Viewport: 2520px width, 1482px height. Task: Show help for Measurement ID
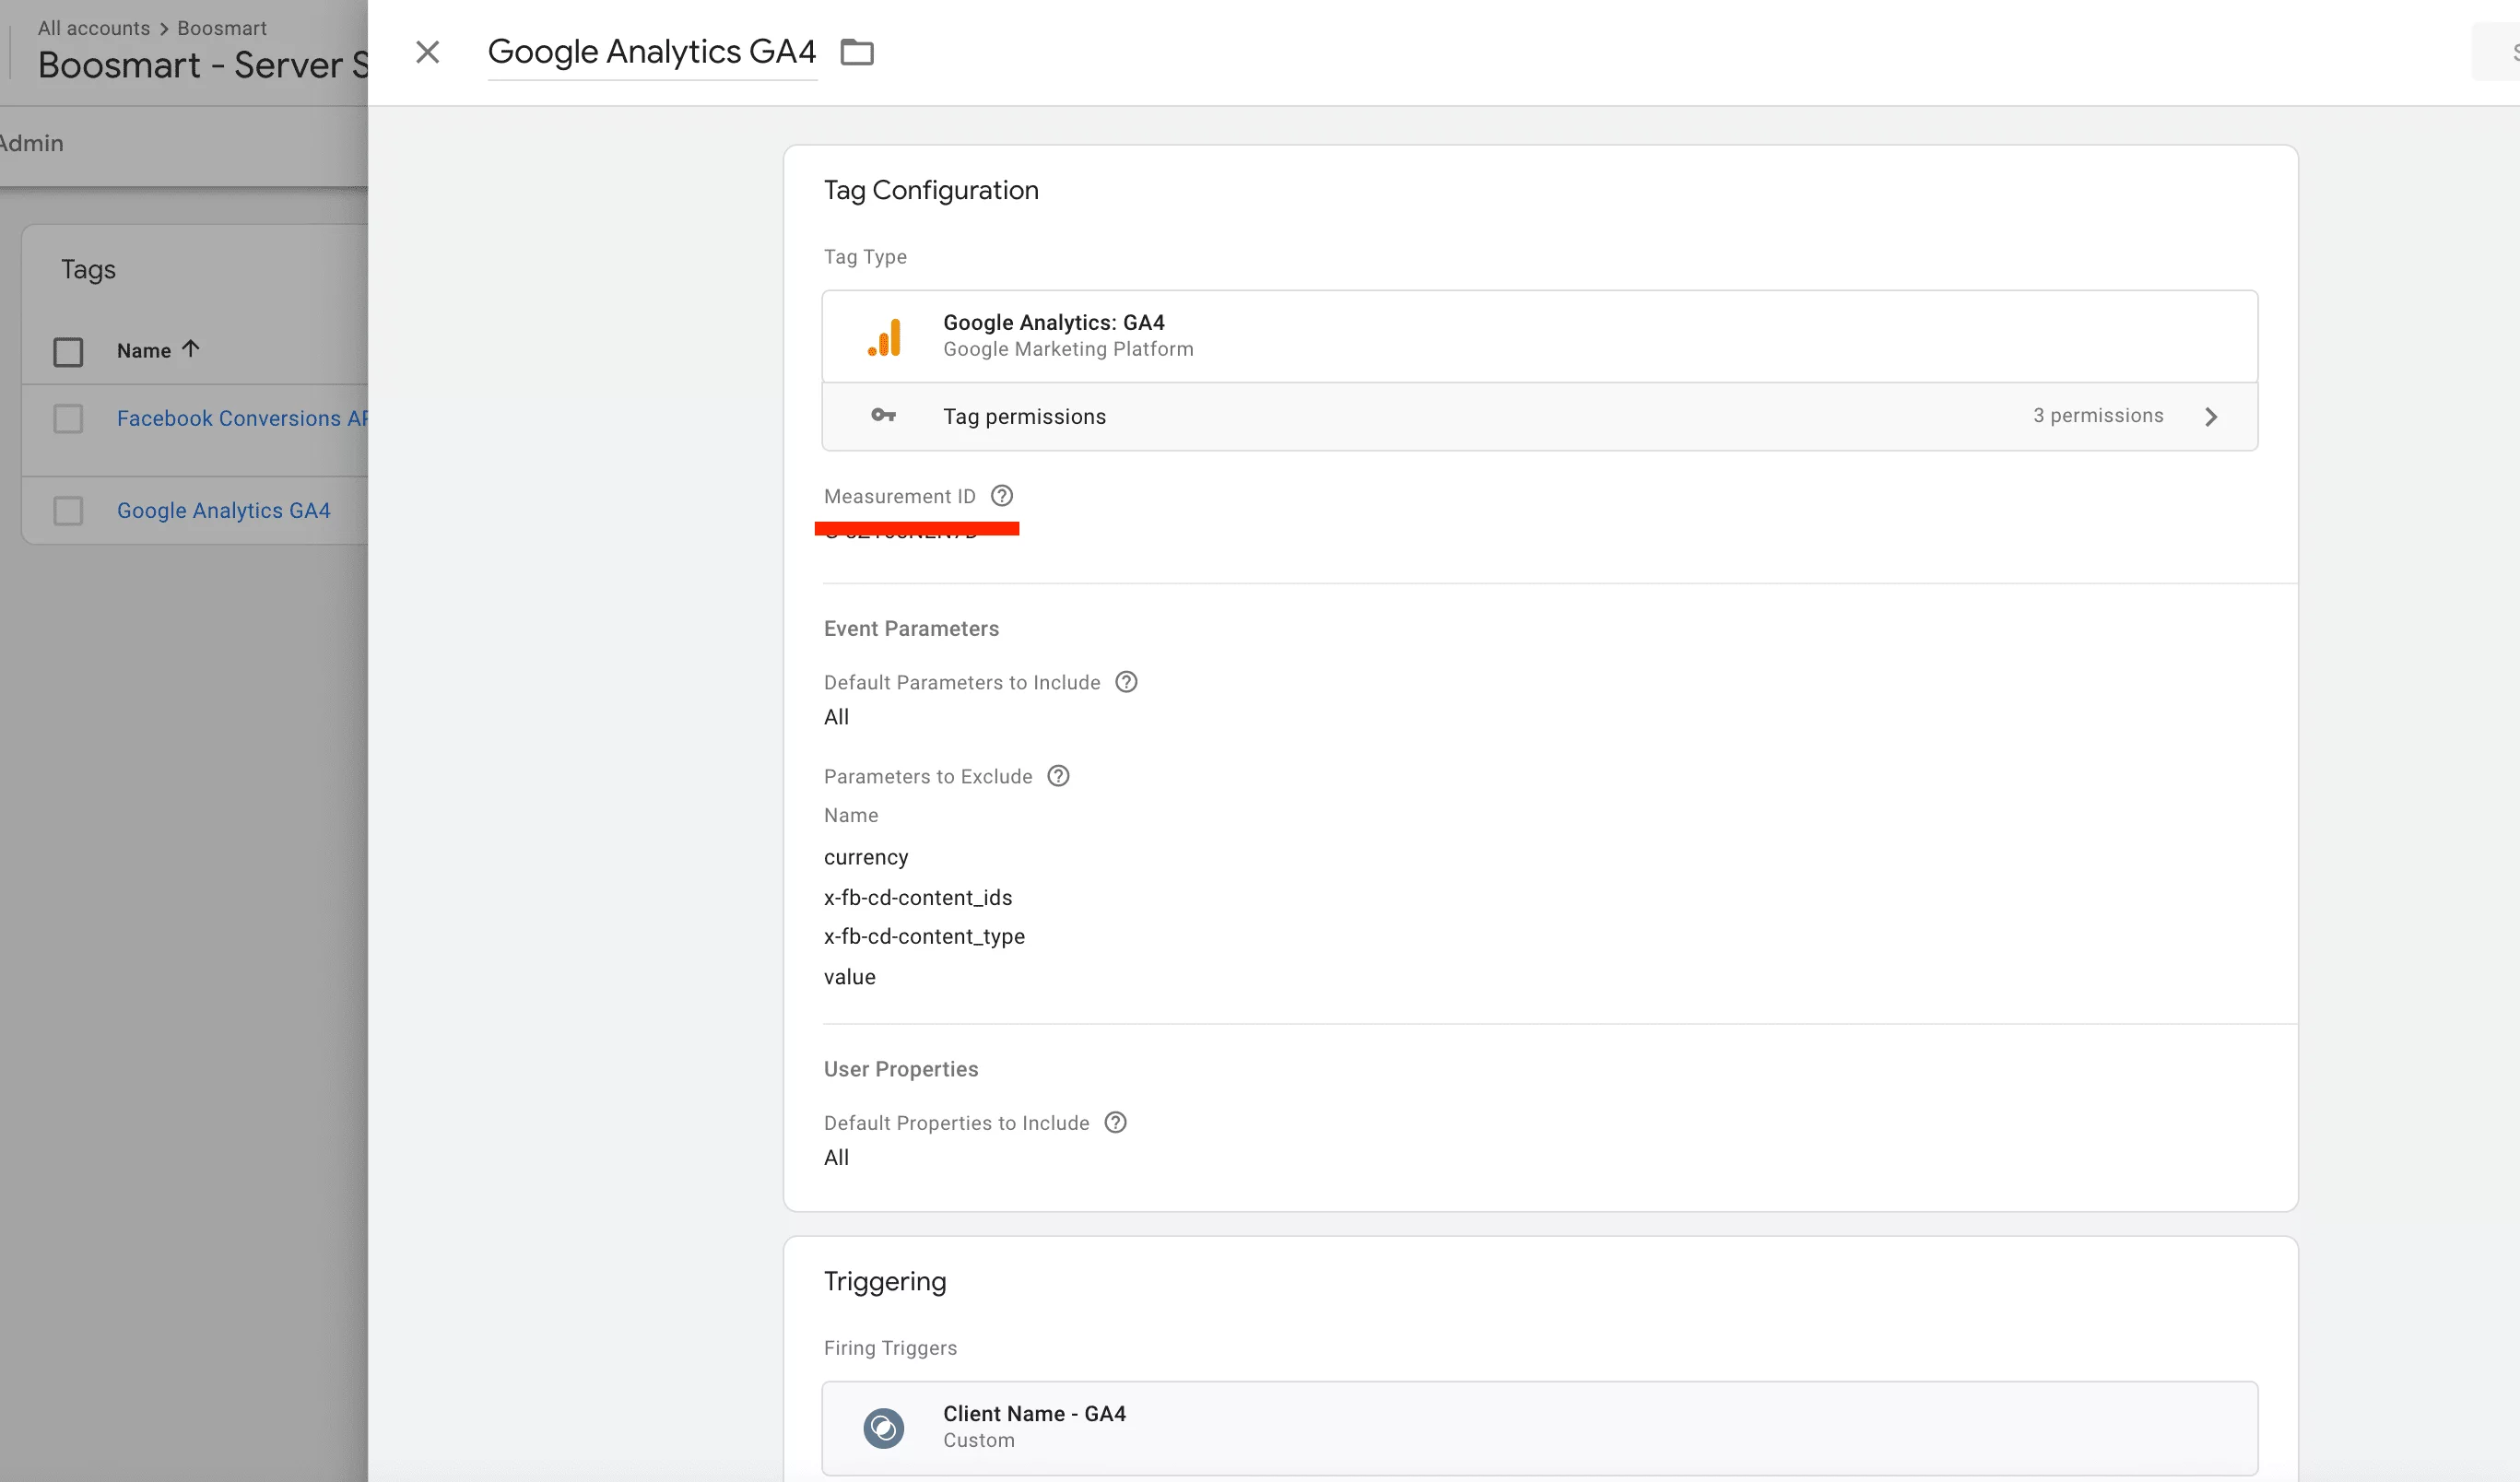[1002, 496]
